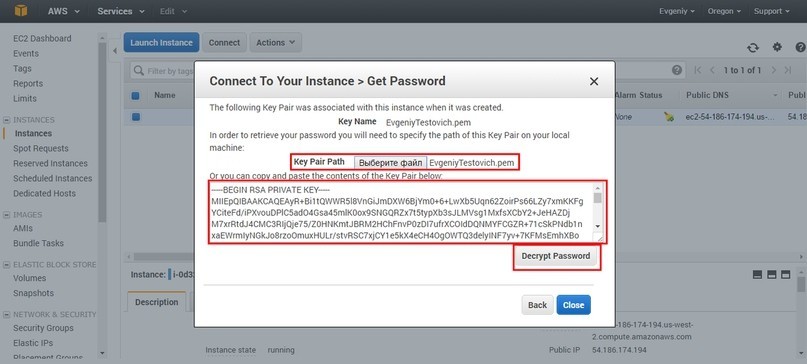Select the Description tab
Image resolution: width=807 pixels, height=364 pixels.
[x=156, y=302]
